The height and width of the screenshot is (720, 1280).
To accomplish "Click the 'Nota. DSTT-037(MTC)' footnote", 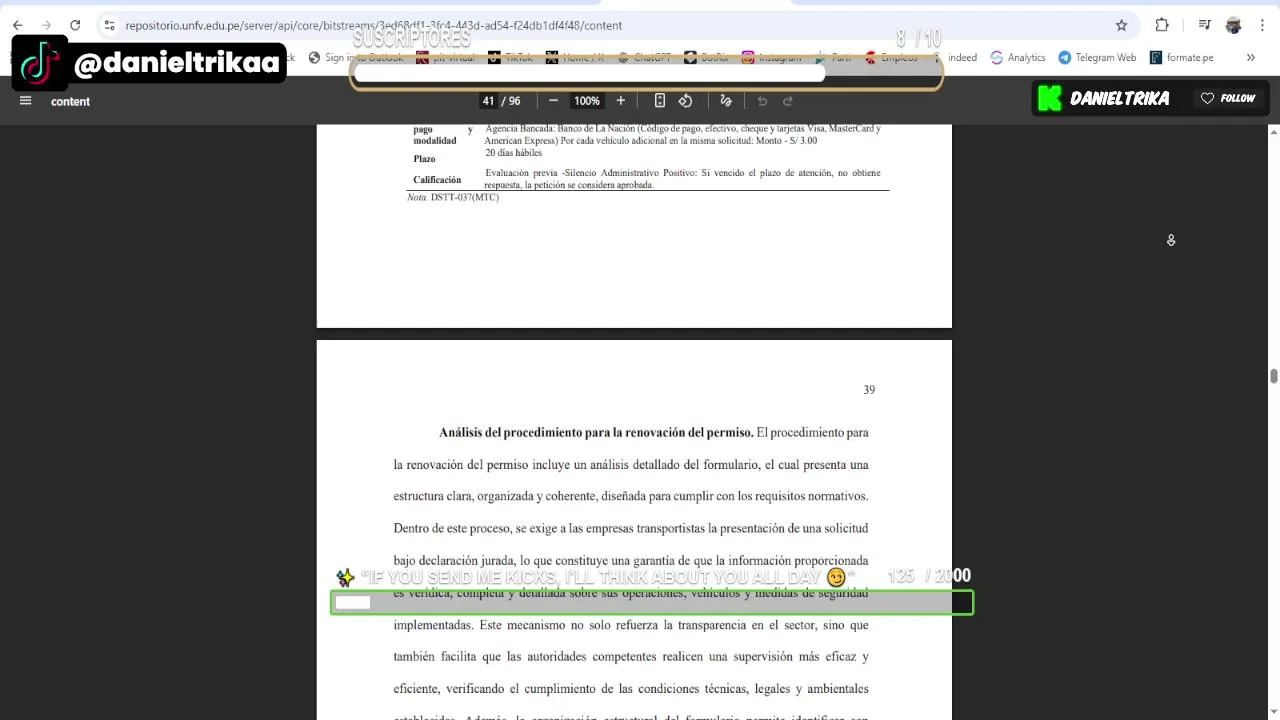I will tap(453, 197).
